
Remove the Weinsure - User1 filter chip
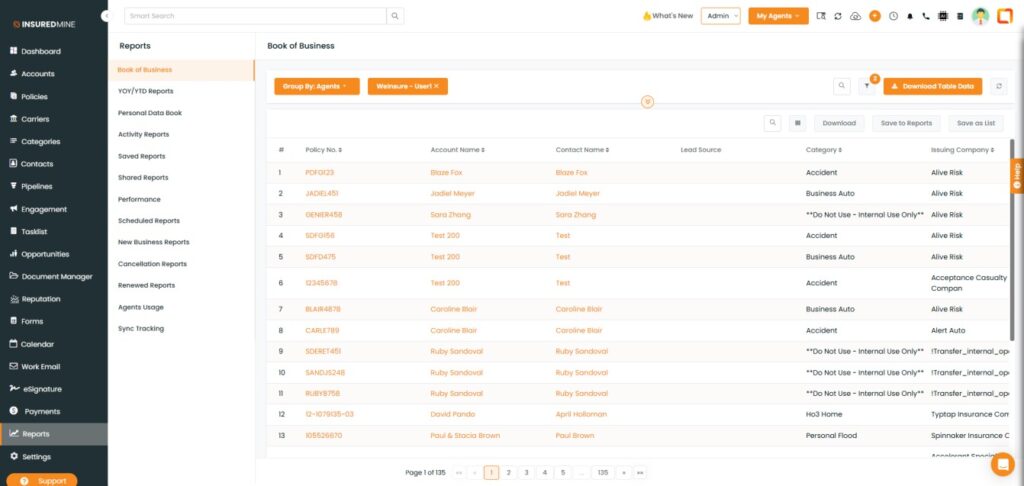(x=436, y=87)
